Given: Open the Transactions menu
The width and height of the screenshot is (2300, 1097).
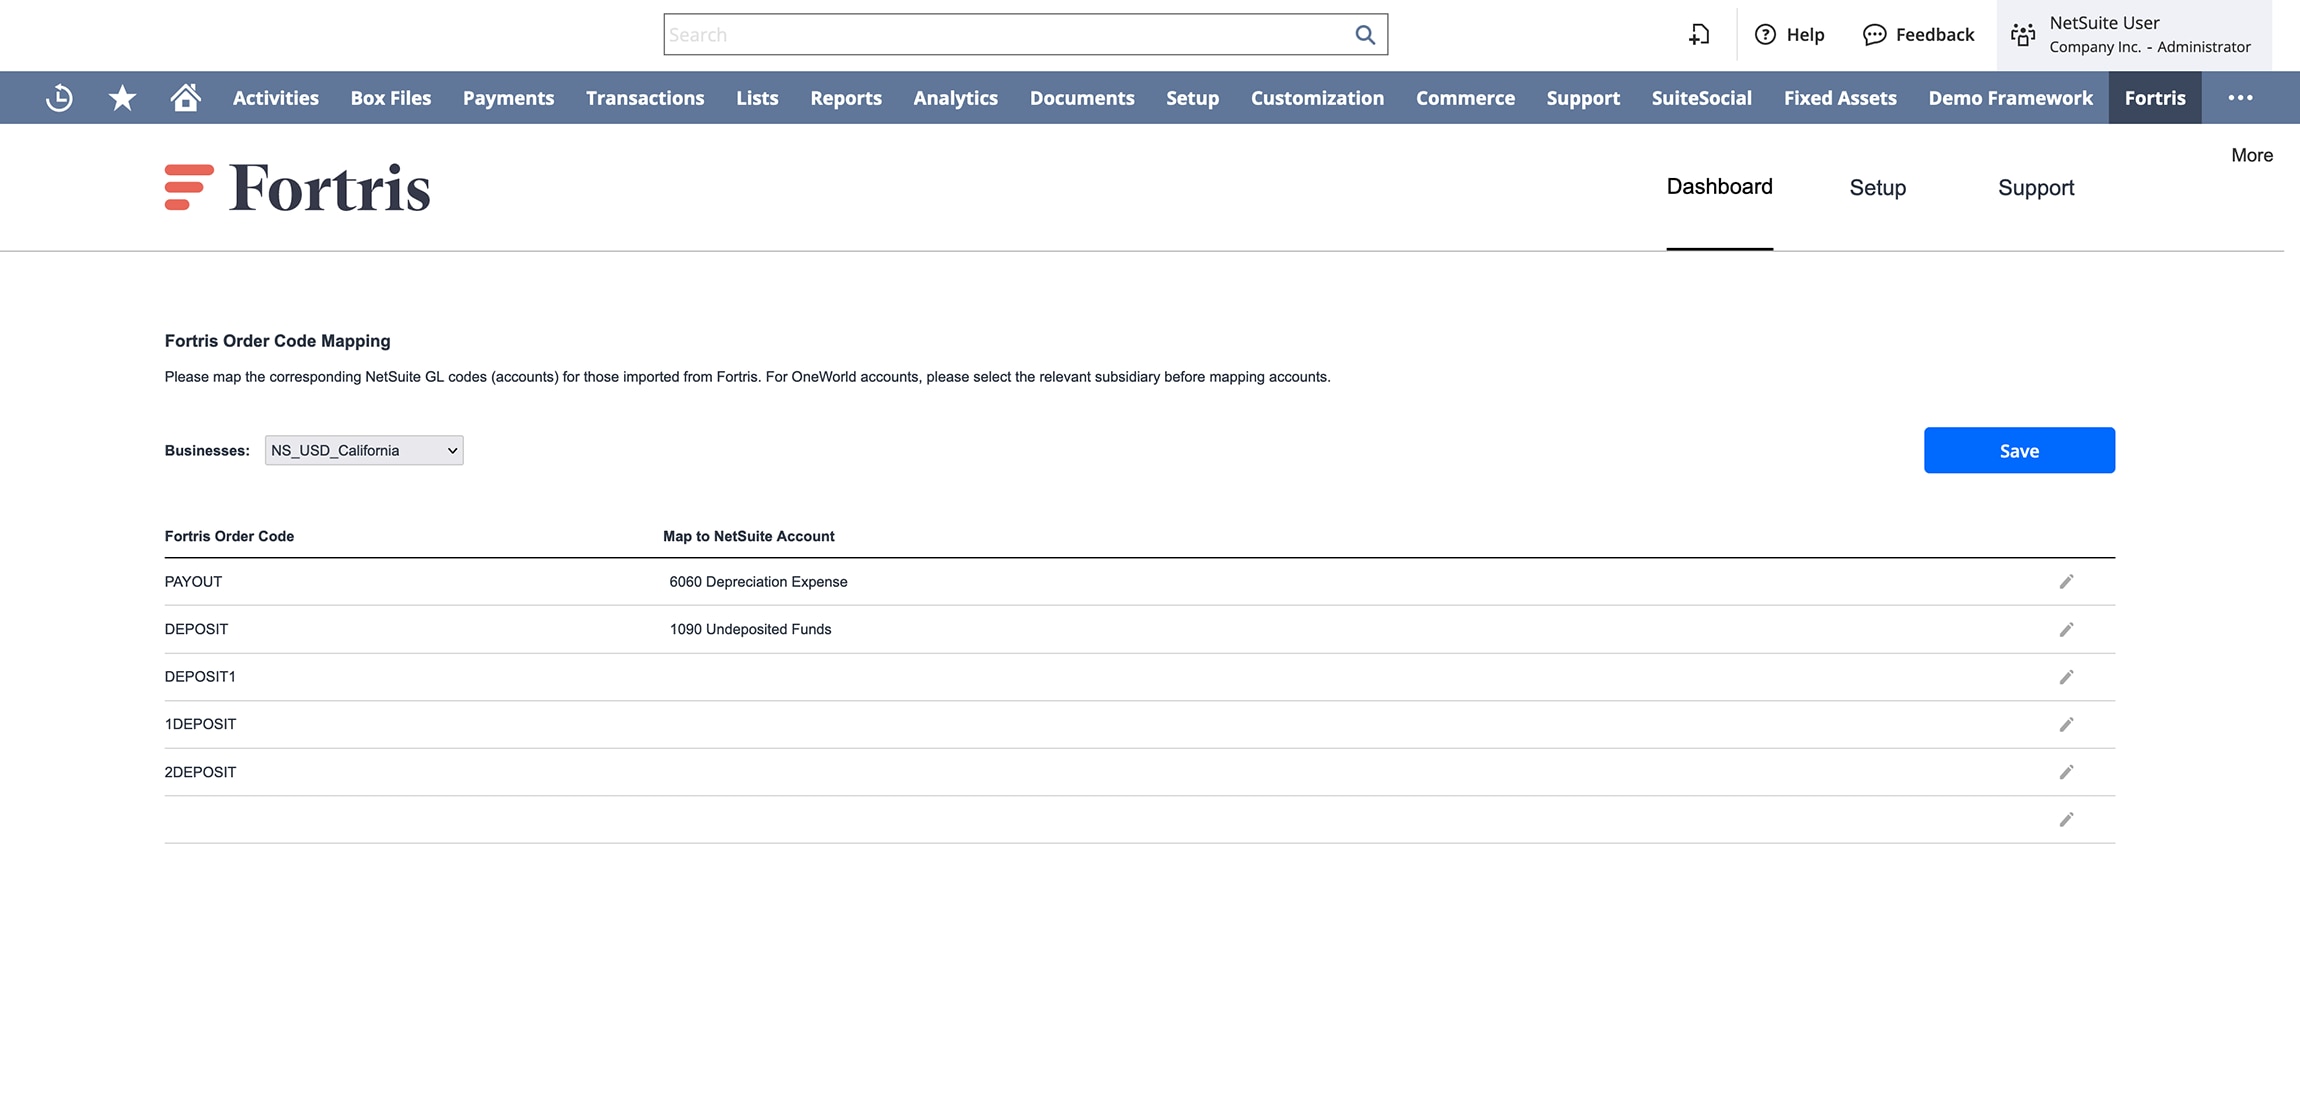Looking at the screenshot, I should pyautogui.click(x=645, y=98).
